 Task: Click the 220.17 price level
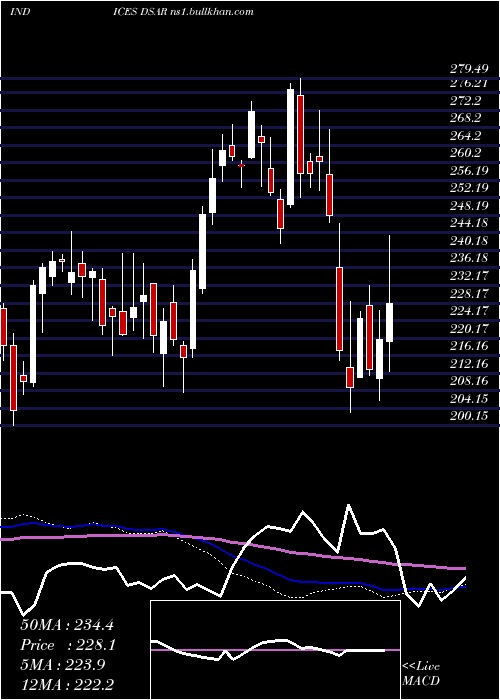[469, 329]
